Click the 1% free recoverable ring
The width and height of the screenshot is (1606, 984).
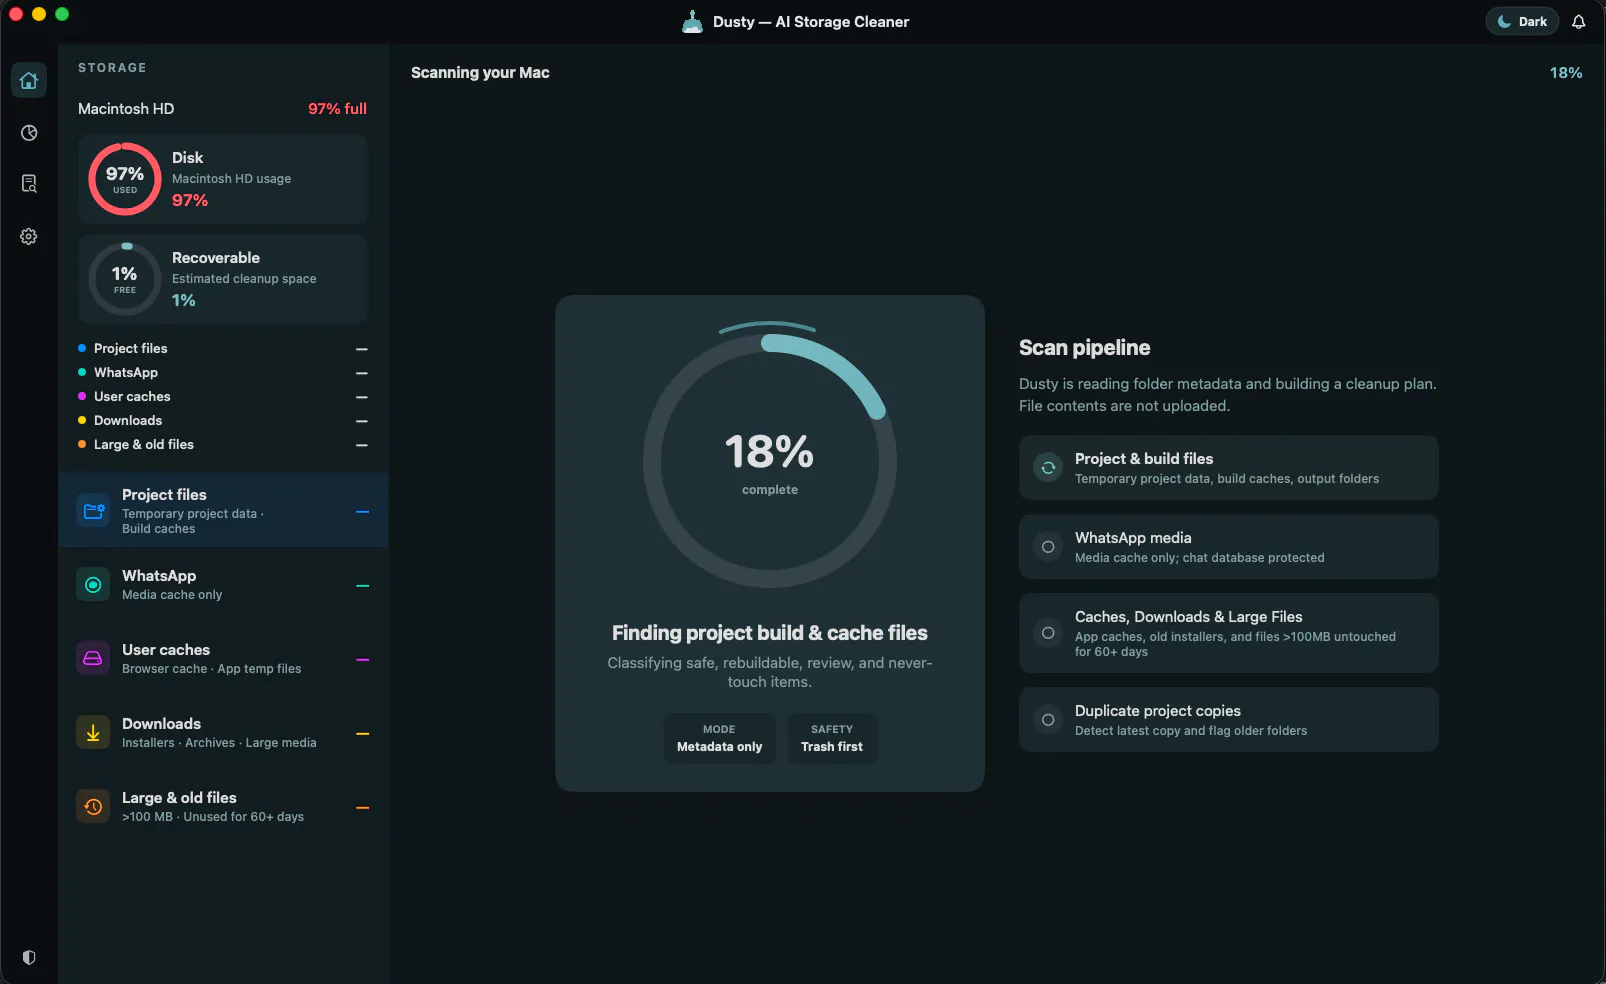[x=125, y=279]
